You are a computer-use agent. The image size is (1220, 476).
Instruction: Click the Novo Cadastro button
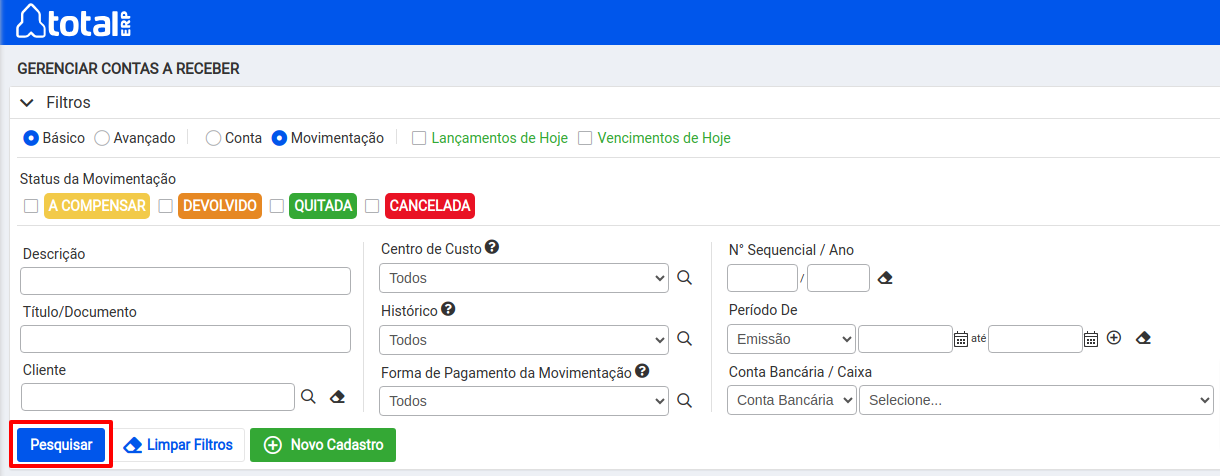(323, 445)
